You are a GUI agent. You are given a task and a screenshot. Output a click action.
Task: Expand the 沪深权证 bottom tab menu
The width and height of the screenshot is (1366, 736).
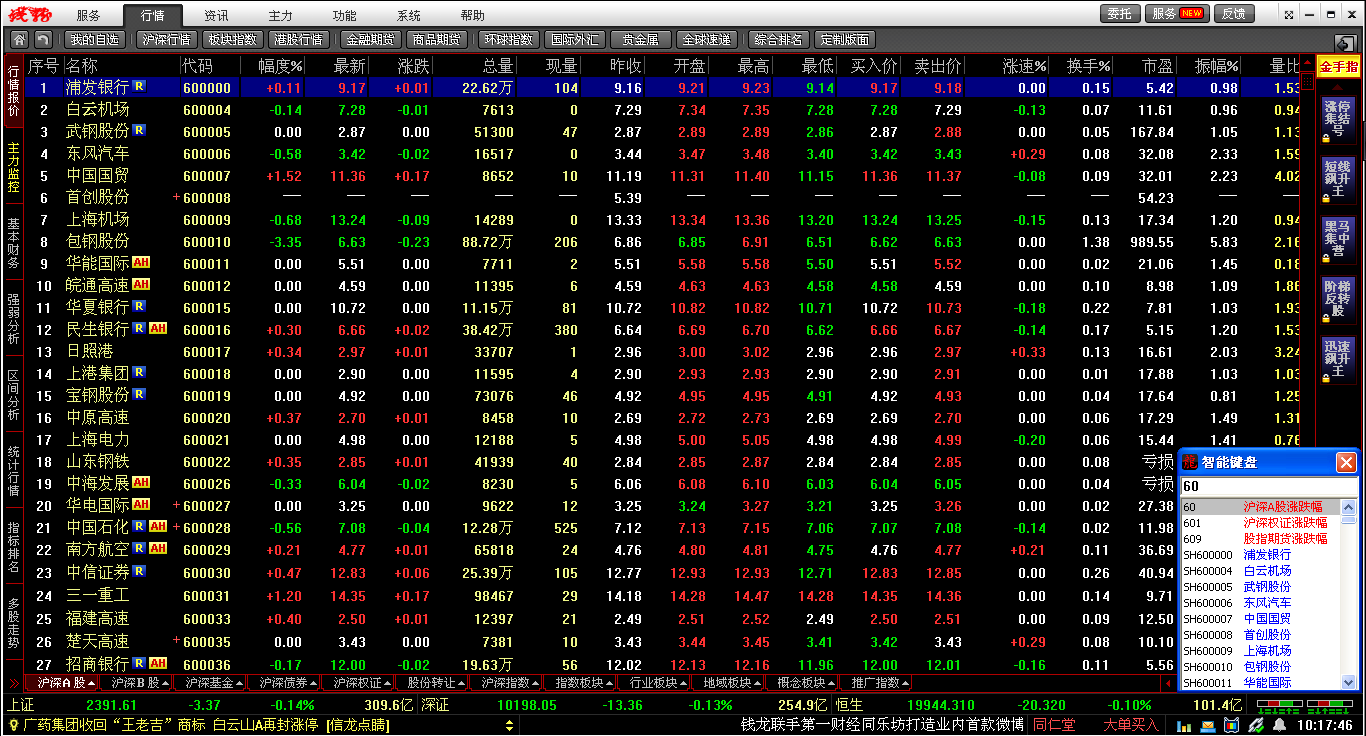389,684
